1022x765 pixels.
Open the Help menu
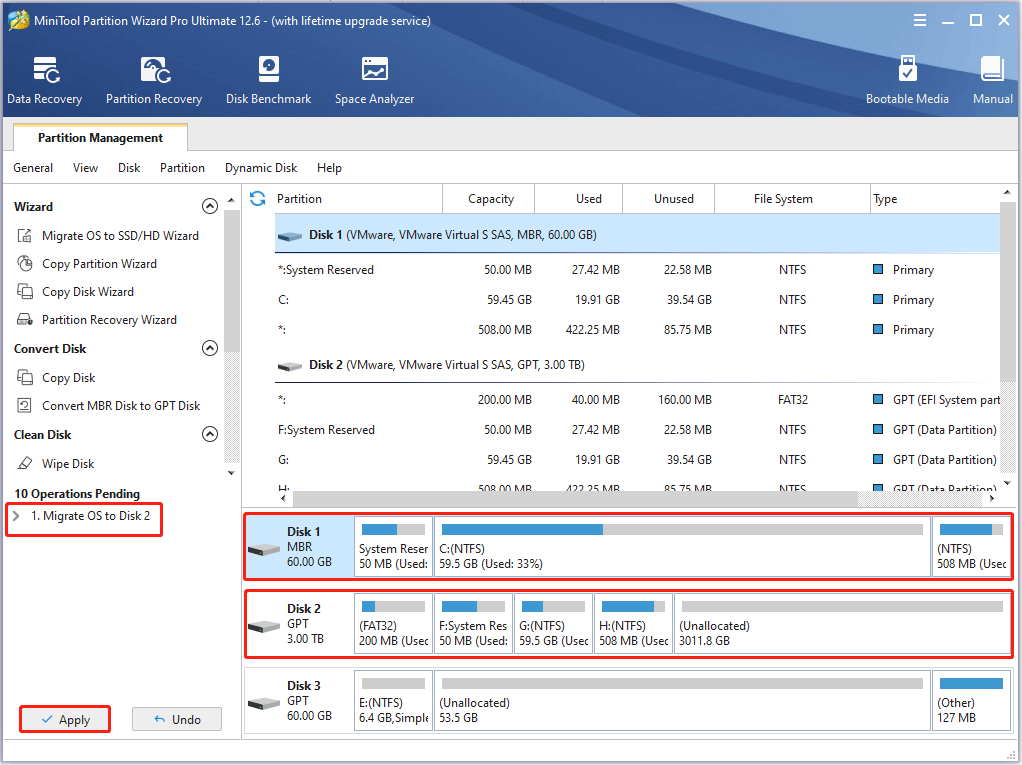tap(329, 168)
